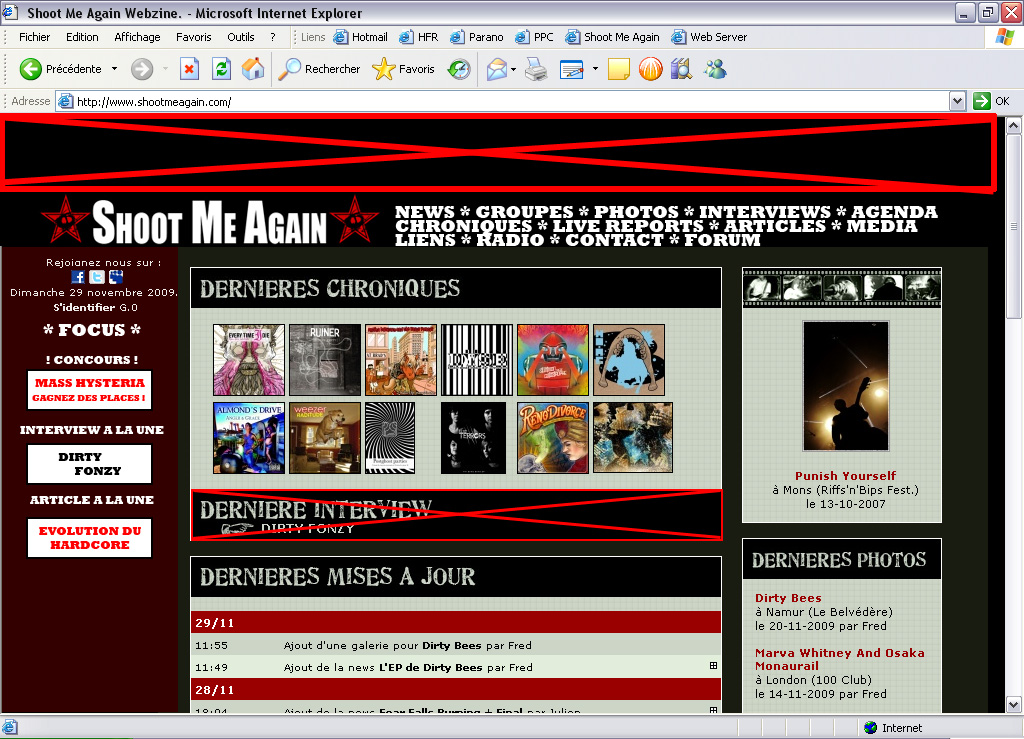Open the Outils menu
Image resolution: width=1024 pixels, height=739 pixels.
tap(241, 37)
